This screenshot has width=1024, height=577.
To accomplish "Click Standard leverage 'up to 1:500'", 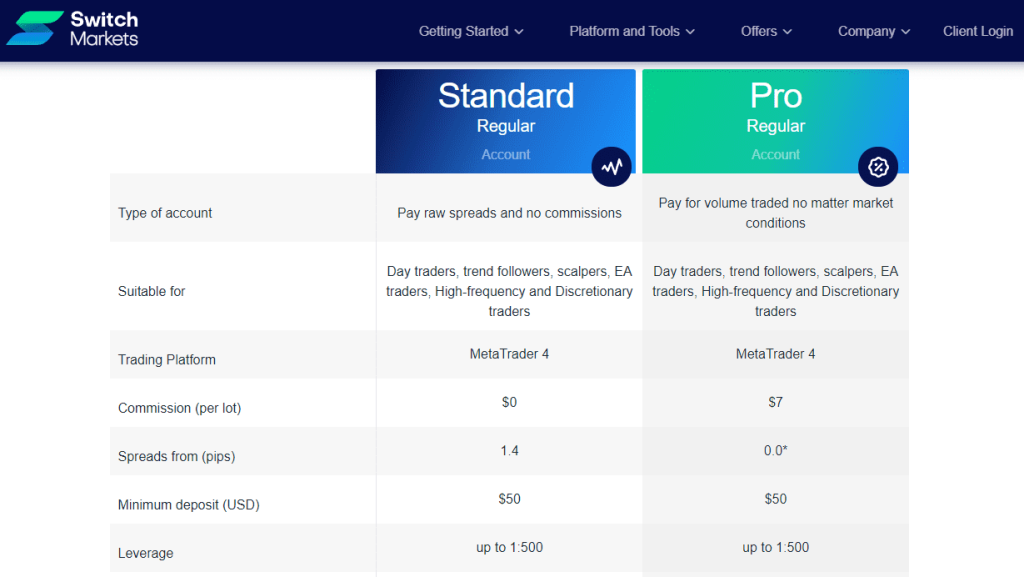I will [509, 547].
